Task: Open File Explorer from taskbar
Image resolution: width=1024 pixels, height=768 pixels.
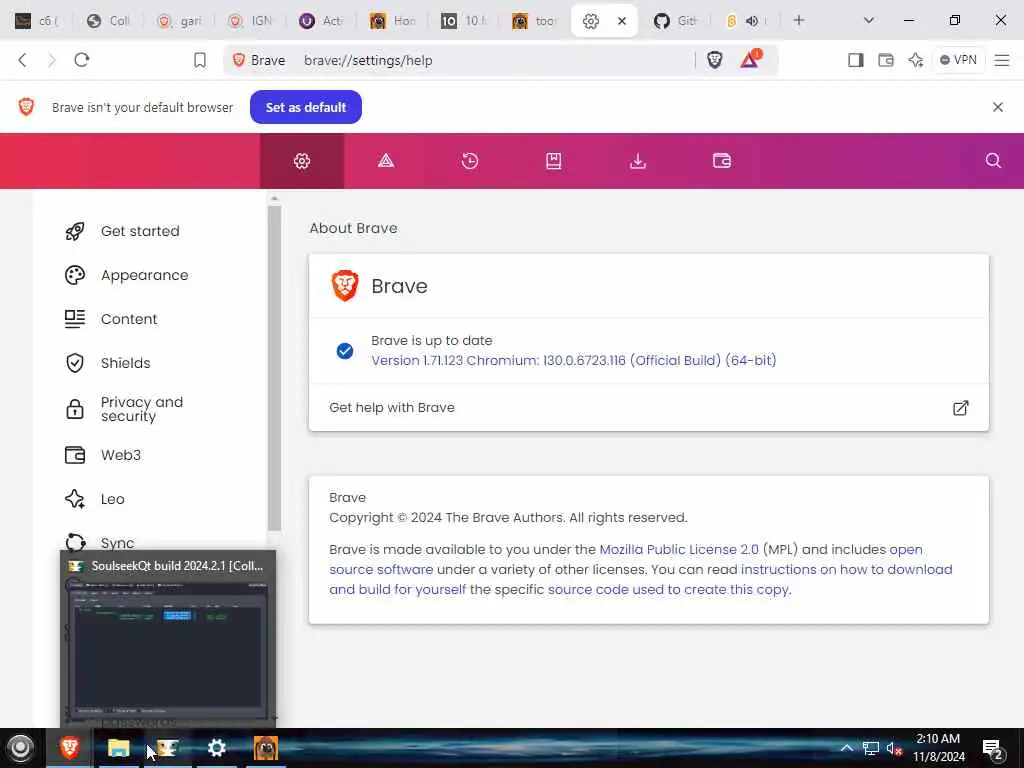Action: 118,748
